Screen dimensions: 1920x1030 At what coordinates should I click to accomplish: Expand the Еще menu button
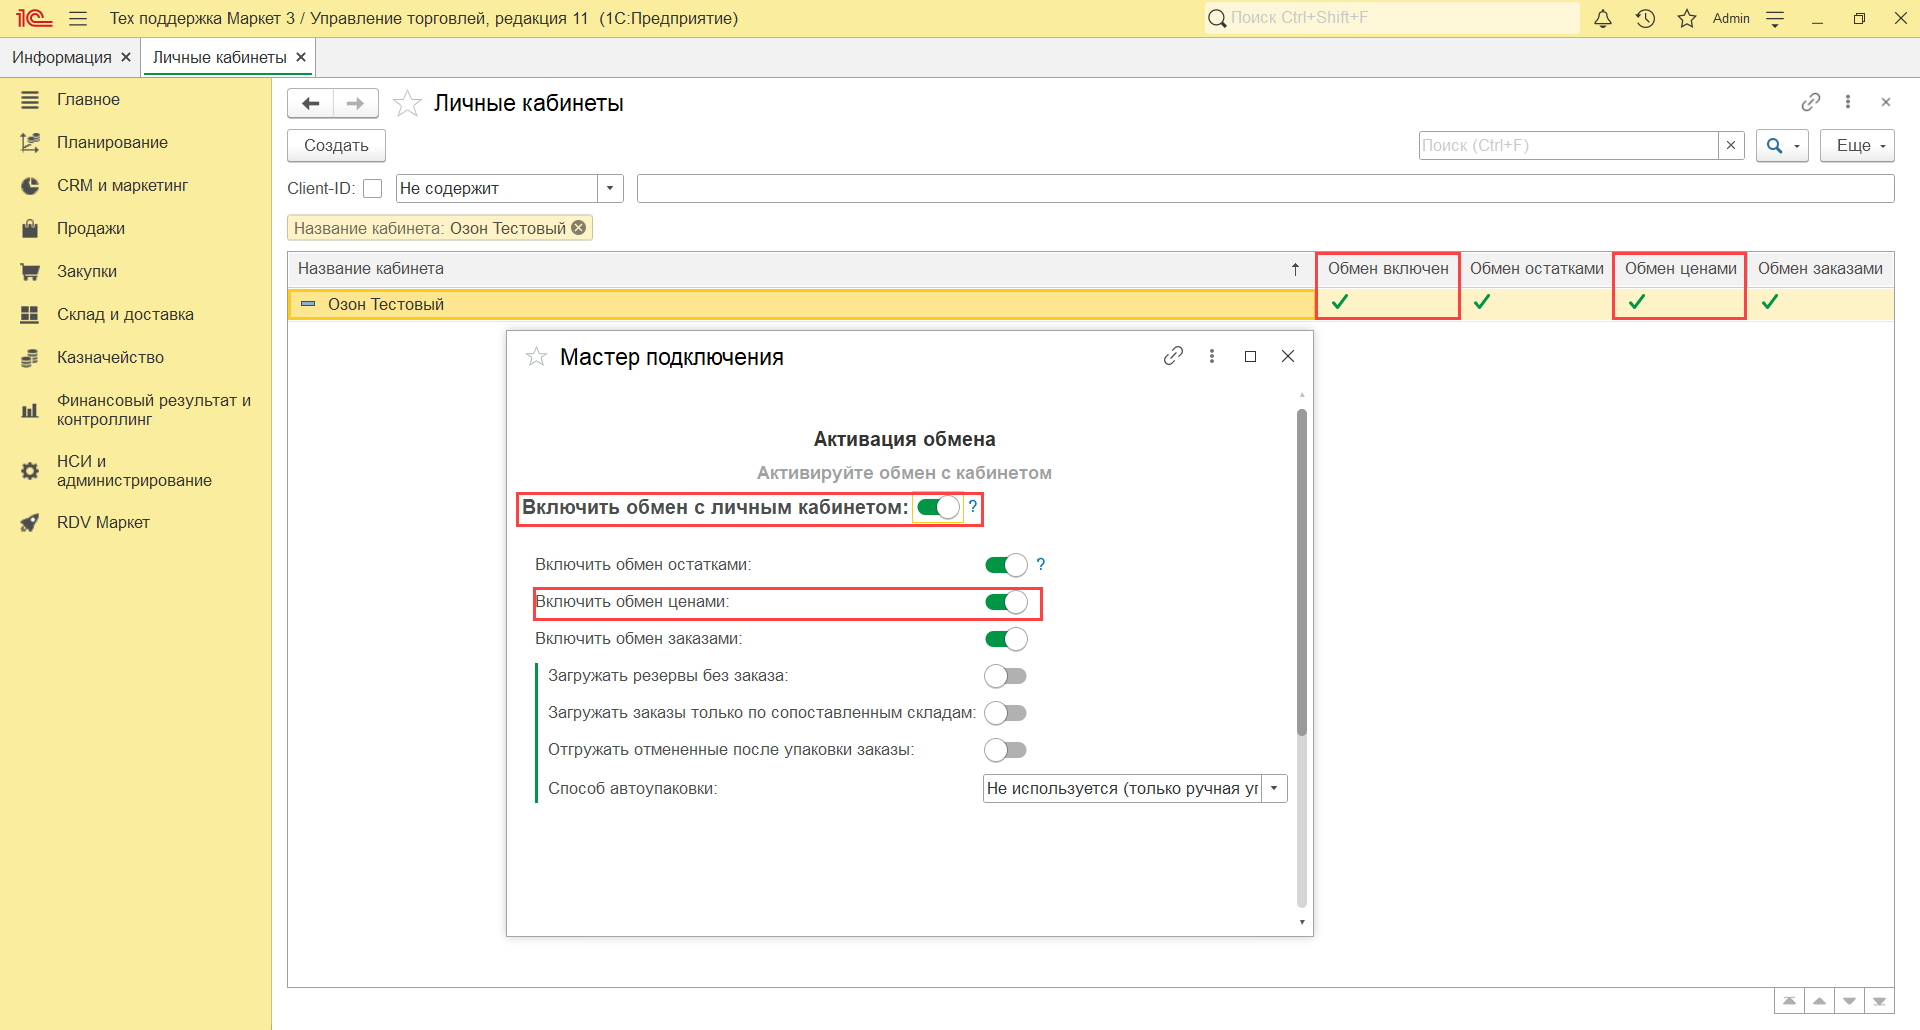pos(1857,146)
